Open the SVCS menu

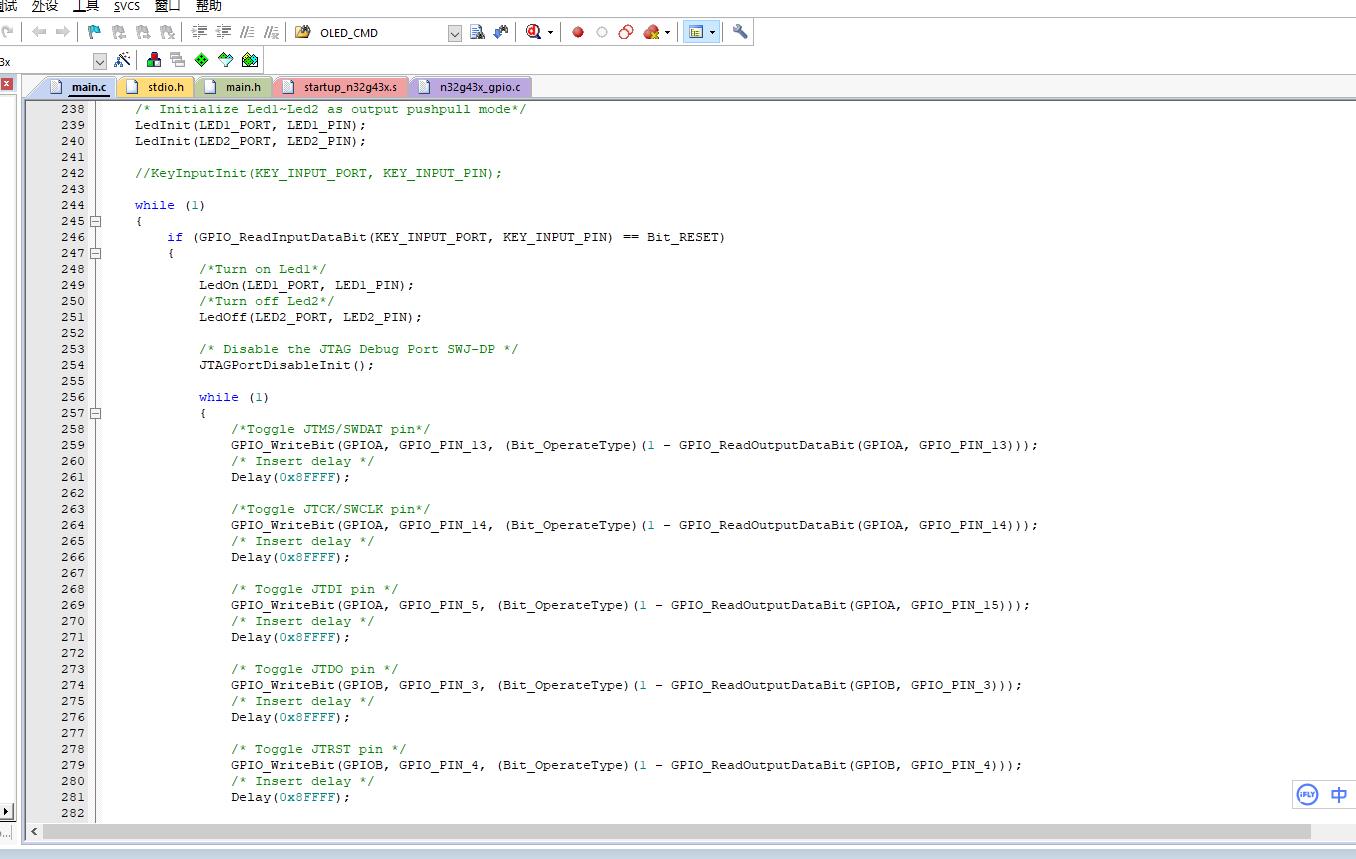click(x=127, y=6)
